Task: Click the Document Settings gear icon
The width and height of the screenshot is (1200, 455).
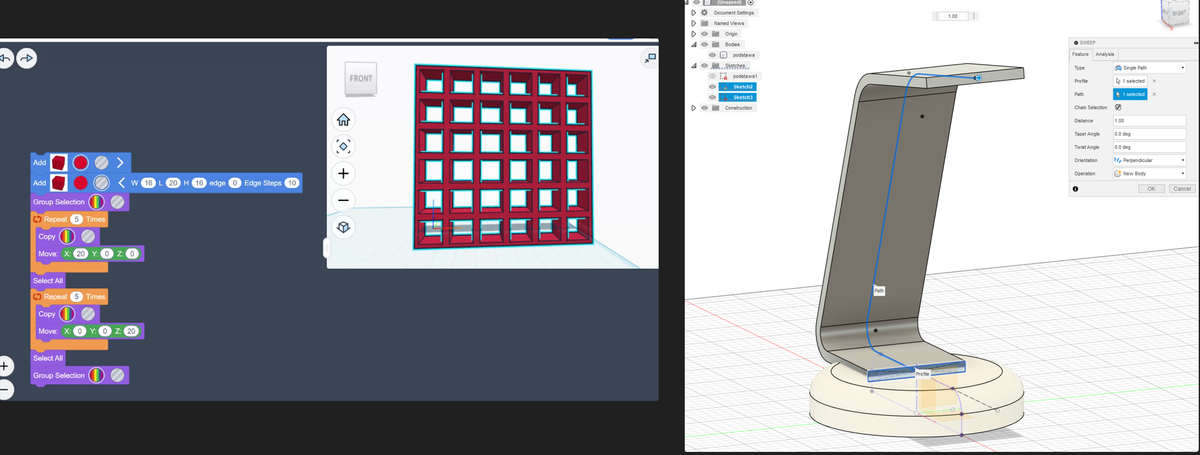Action: point(706,12)
